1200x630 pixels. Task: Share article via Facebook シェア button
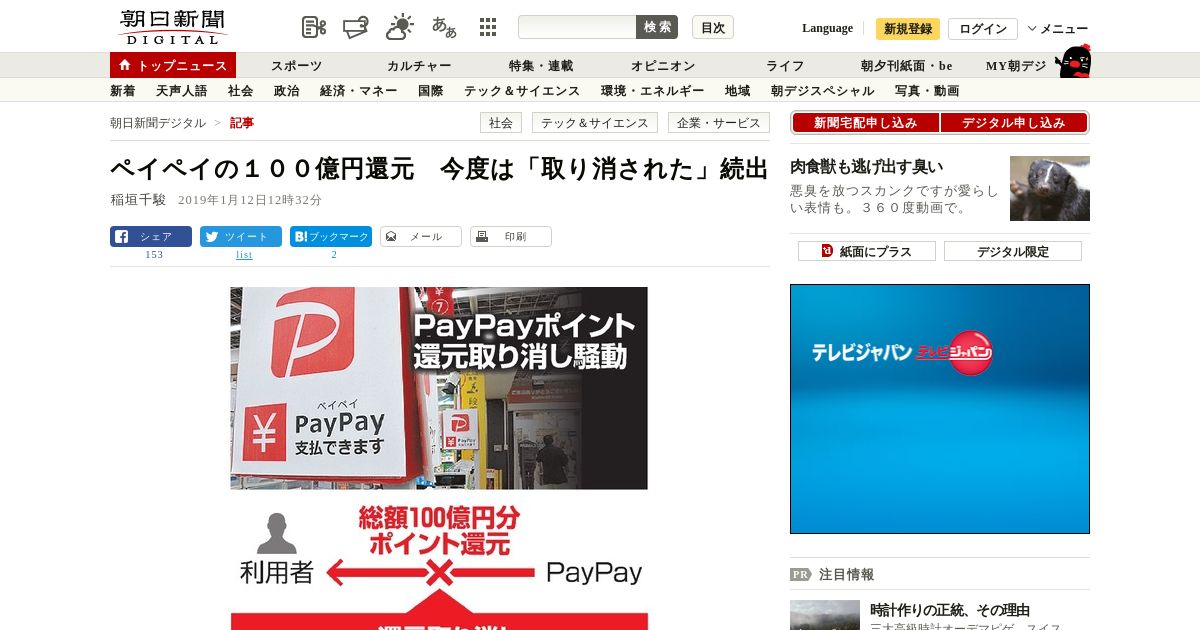(151, 237)
